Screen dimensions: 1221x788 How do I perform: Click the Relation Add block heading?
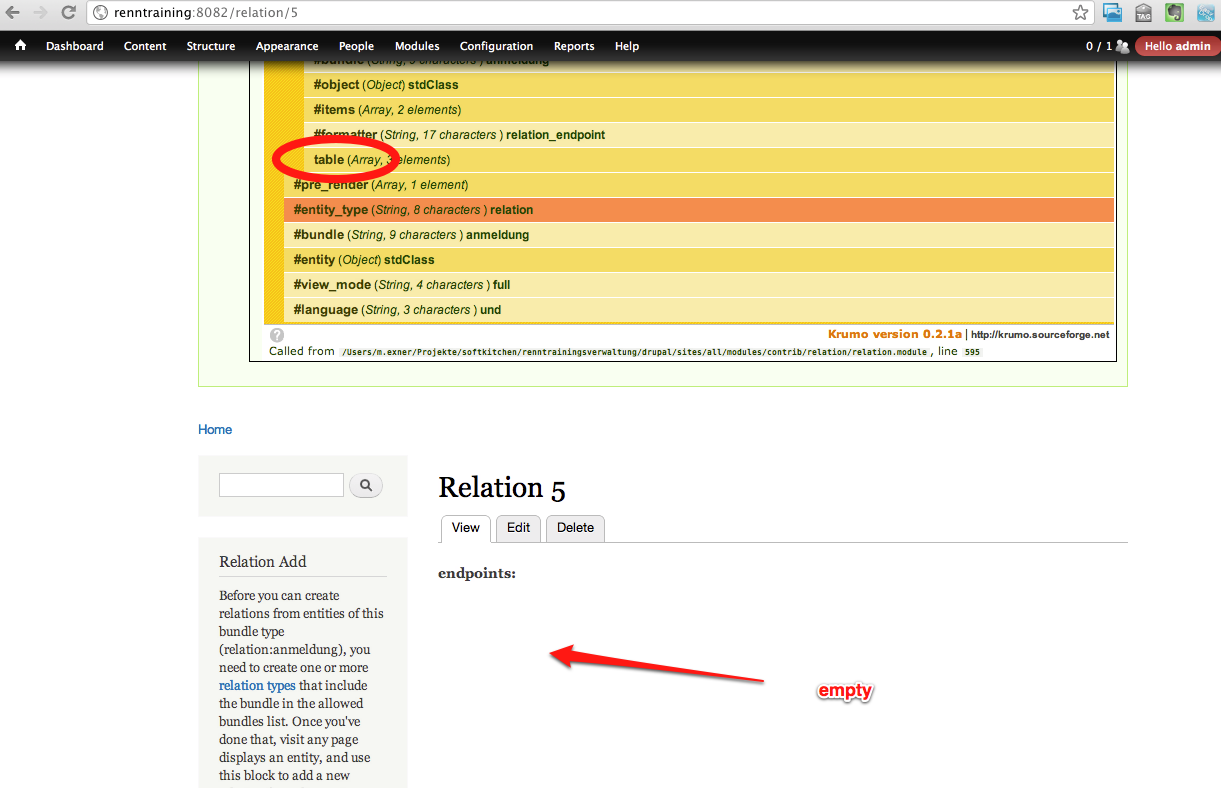(263, 562)
